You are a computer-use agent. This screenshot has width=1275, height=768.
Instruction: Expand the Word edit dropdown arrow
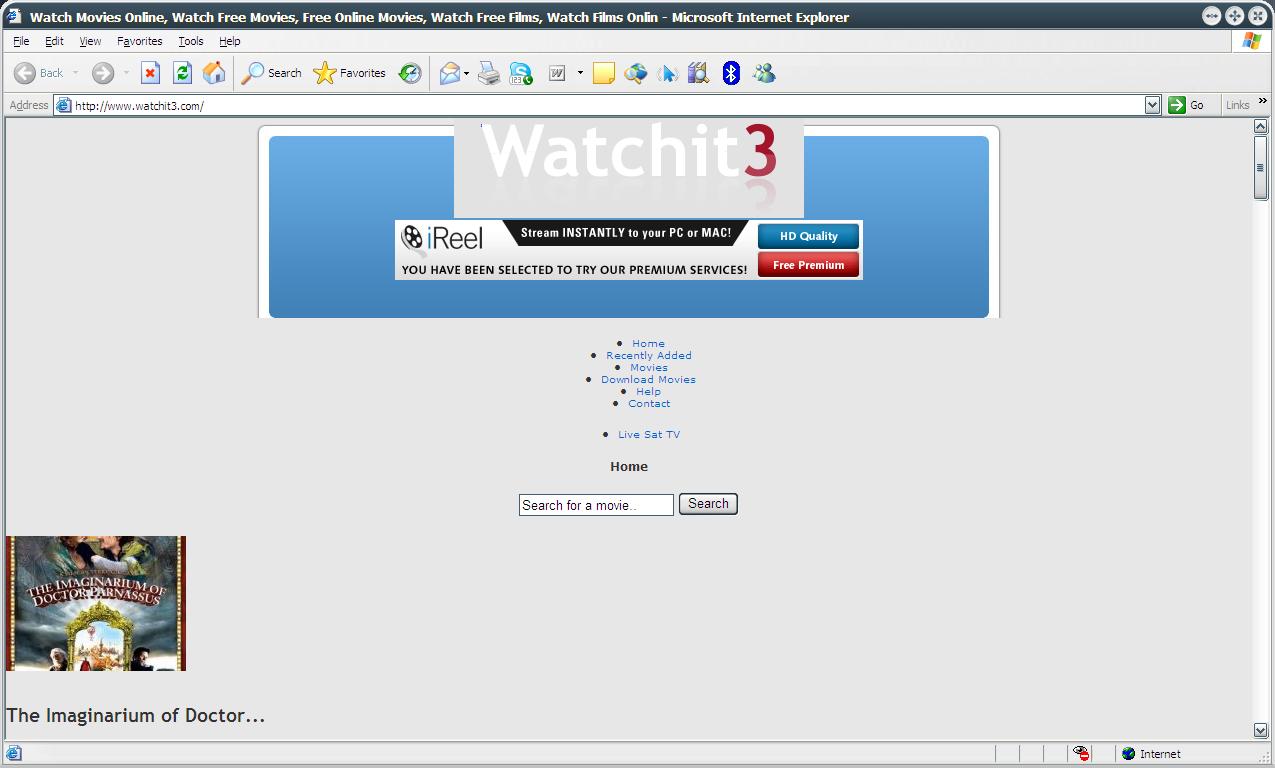point(580,73)
